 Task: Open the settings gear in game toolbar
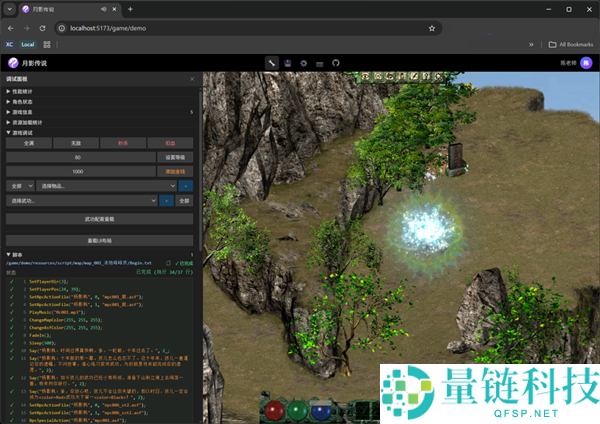[303, 63]
